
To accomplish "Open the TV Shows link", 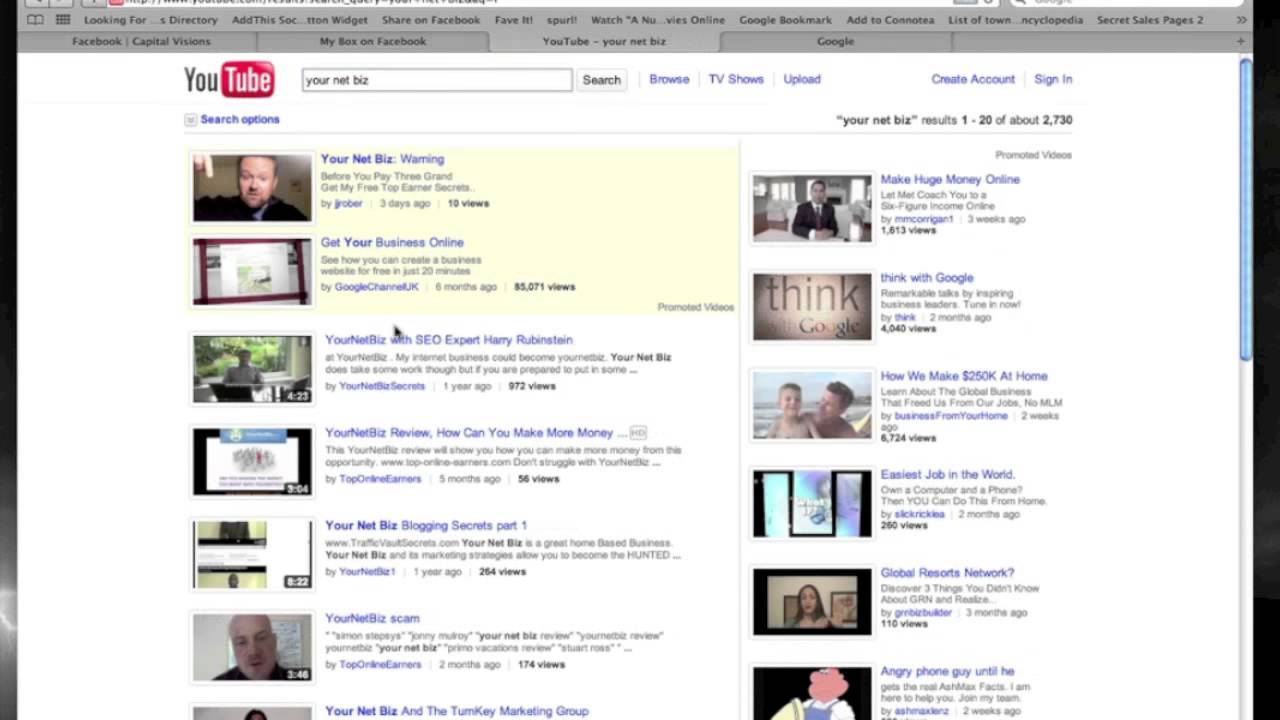I will [736, 79].
